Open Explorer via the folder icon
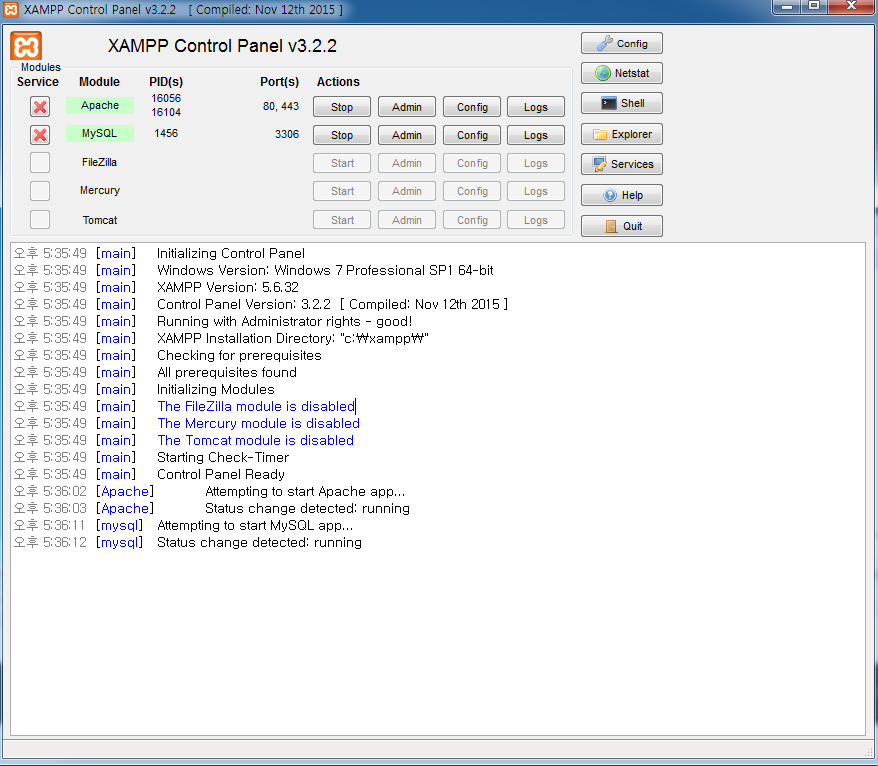This screenshot has width=878, height=766. [622, 134]
